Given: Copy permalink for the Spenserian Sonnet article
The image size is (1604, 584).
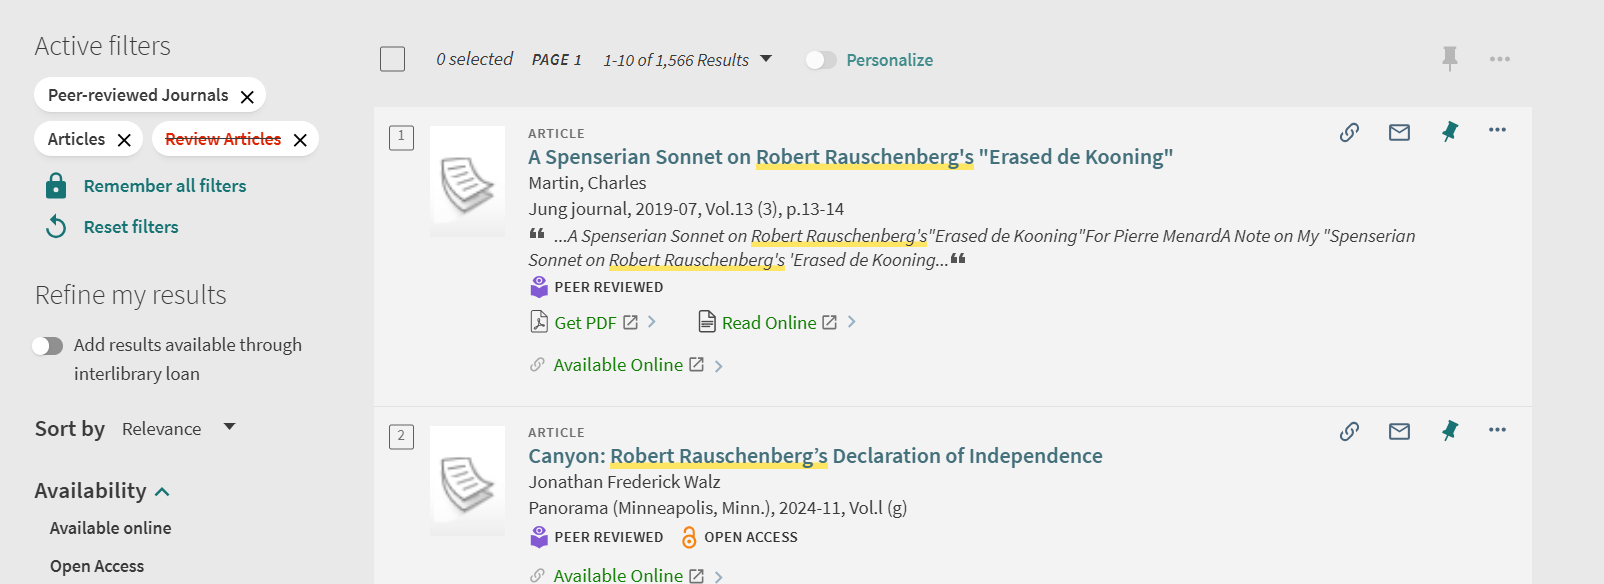Looking at the screenshot, I should point(1349,132).
